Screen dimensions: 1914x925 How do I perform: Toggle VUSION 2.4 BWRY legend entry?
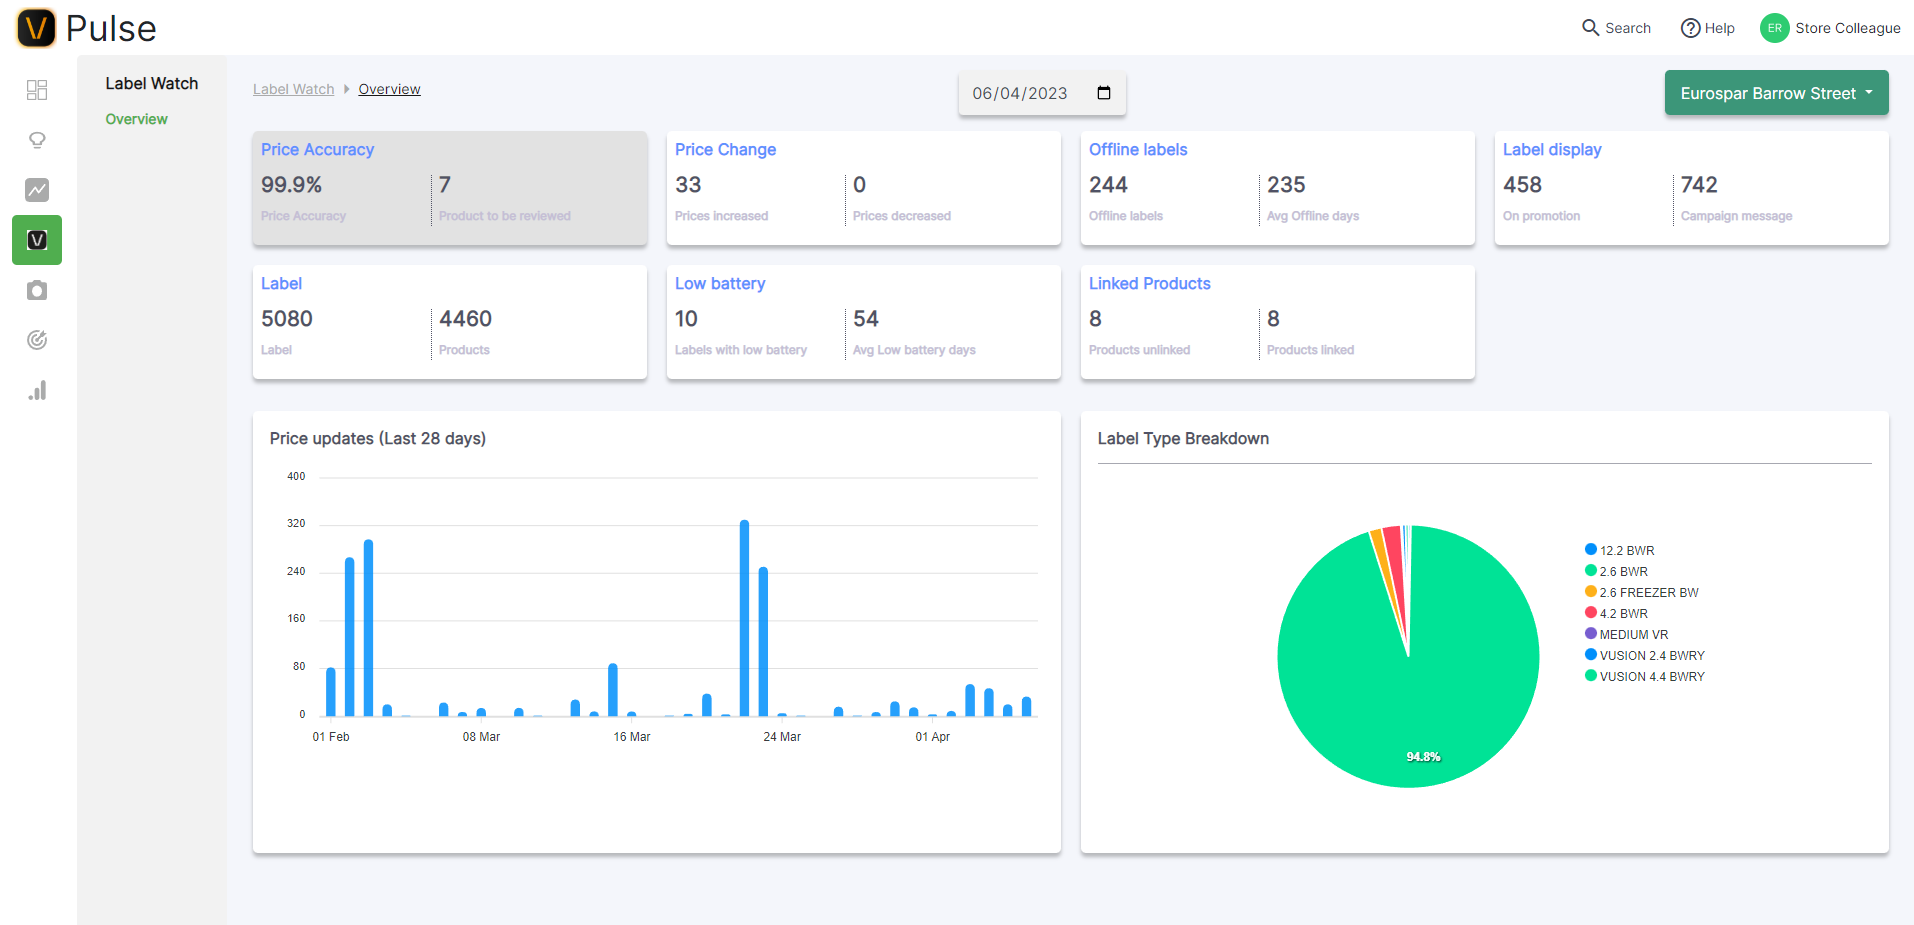(x=1651, y=655)
